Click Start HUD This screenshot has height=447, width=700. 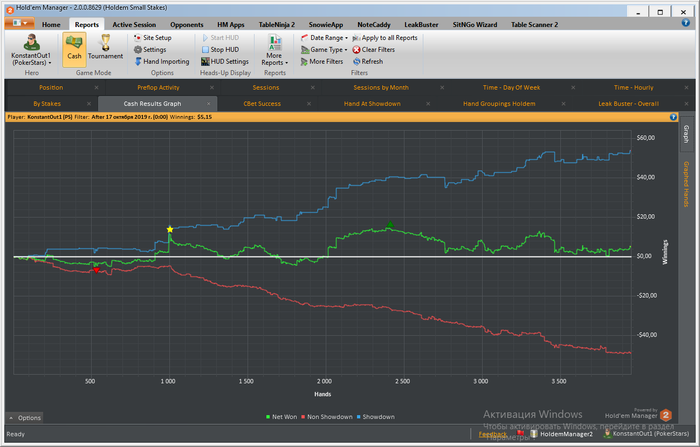(221, 38)
